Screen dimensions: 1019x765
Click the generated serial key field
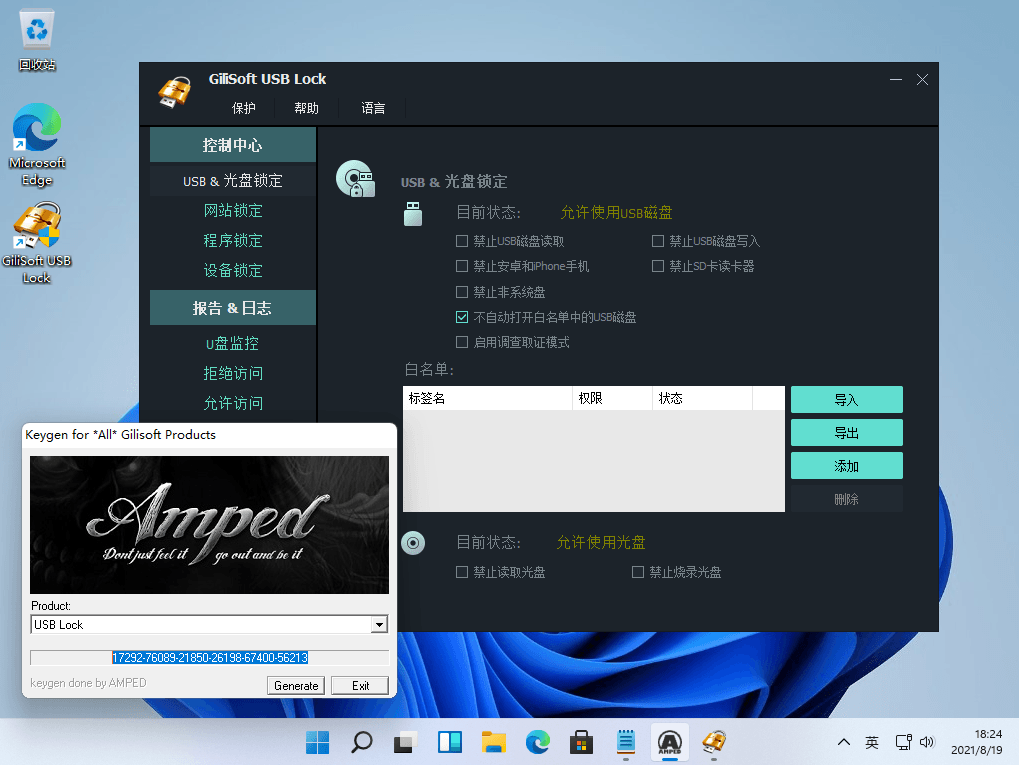point(209,658)
